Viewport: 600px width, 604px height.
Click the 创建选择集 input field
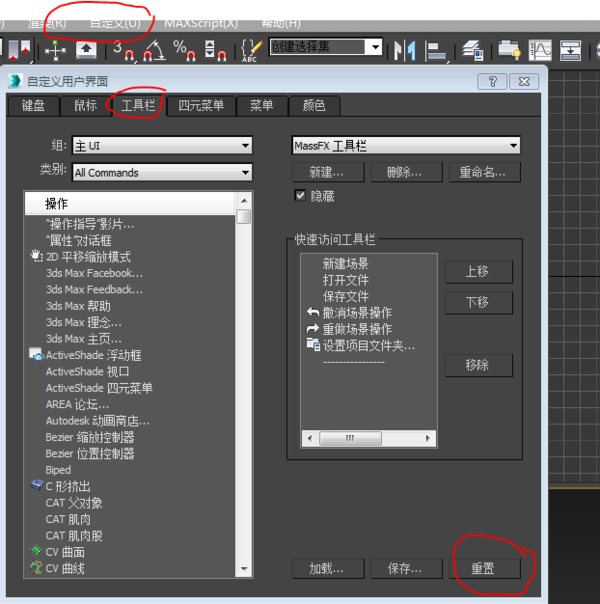318,47
